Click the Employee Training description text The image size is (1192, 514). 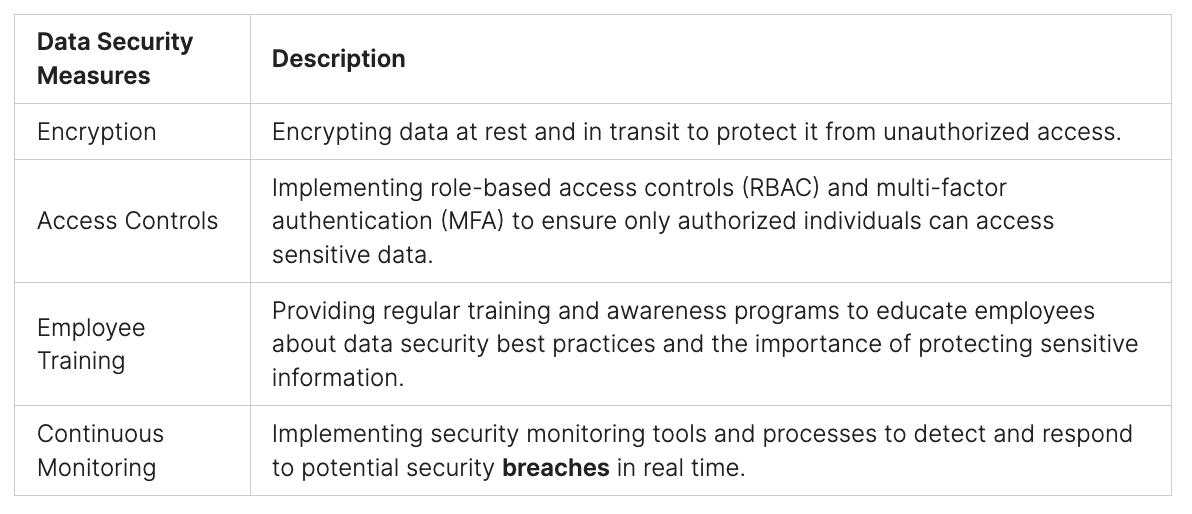coord(704,344)
